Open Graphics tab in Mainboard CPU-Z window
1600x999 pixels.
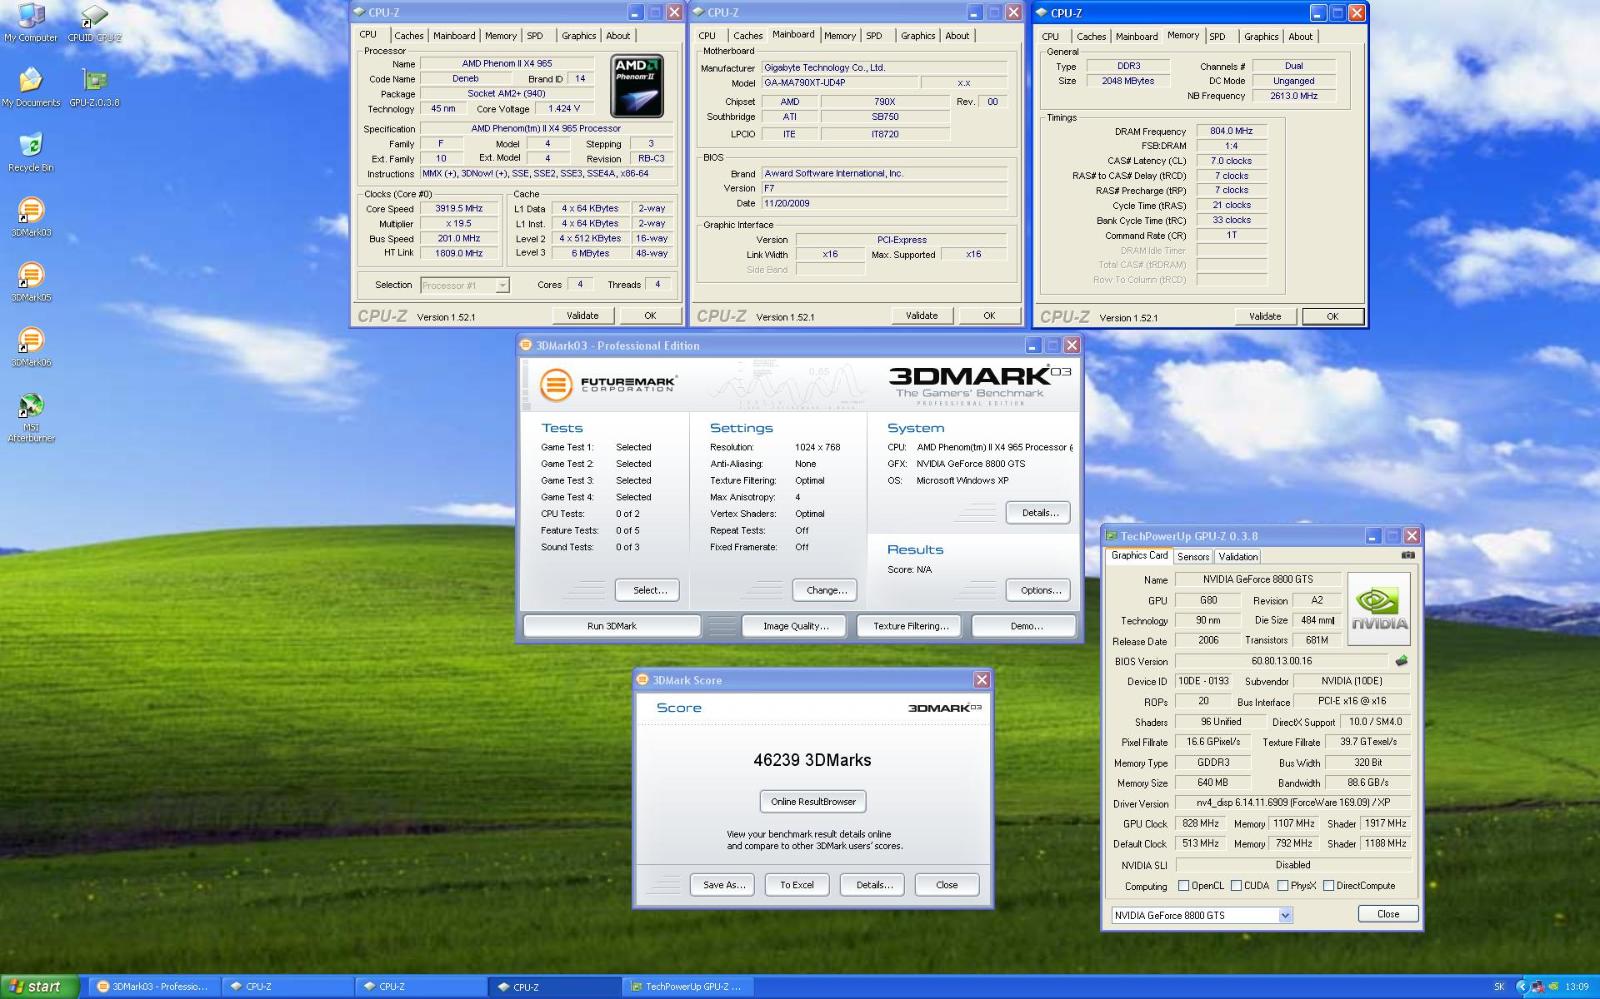(x=917, y=36)
